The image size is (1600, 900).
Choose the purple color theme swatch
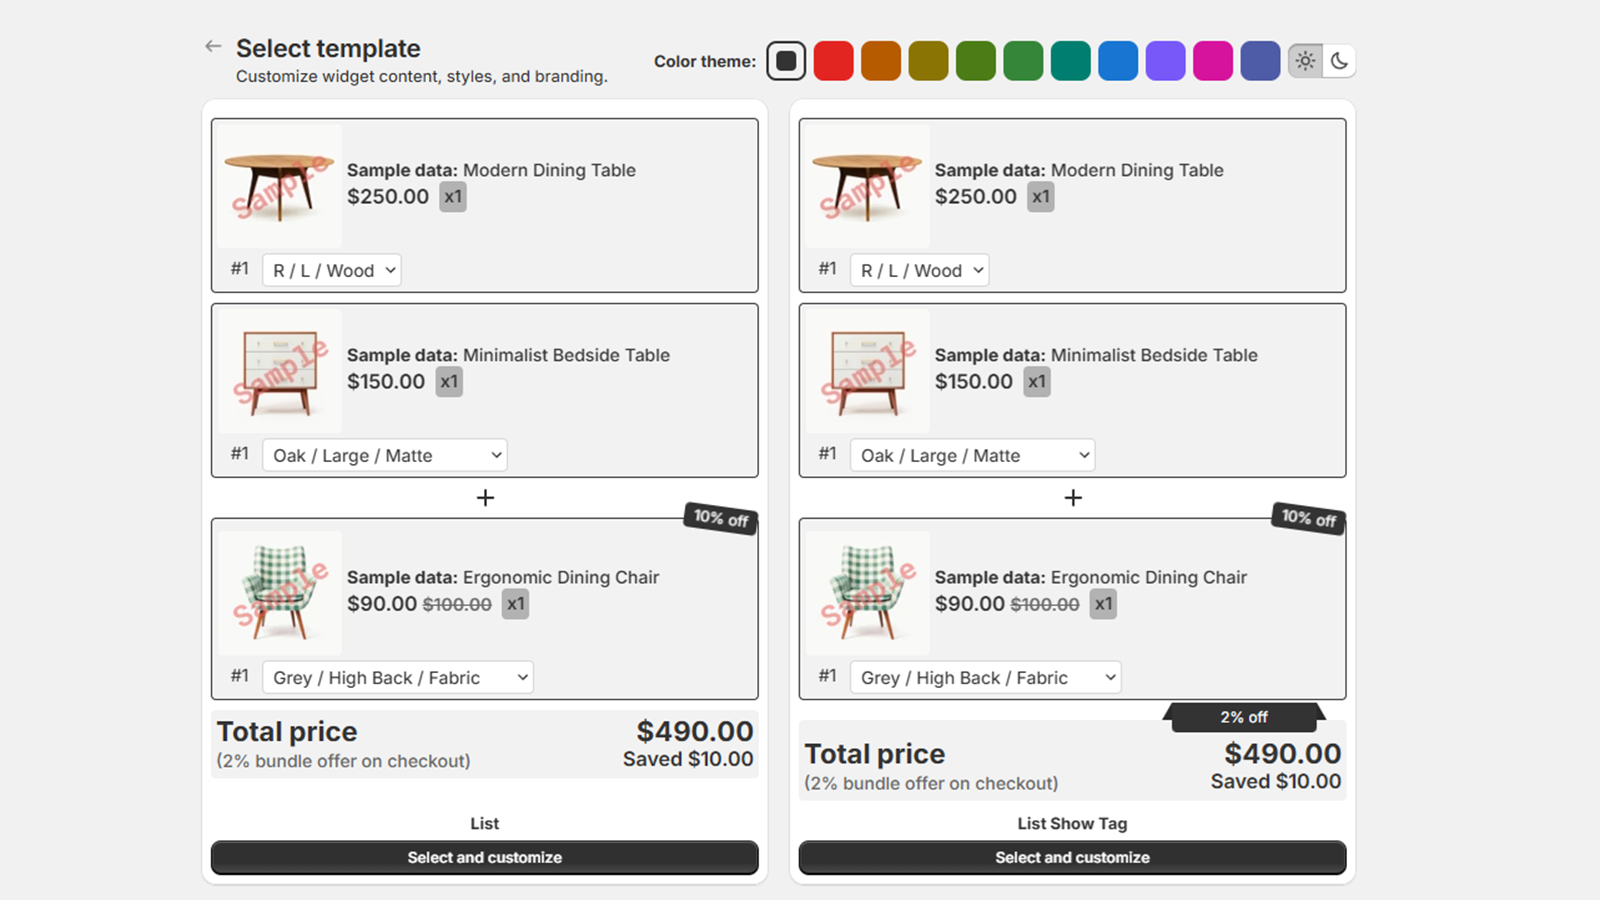click(x=1165, y=61)
